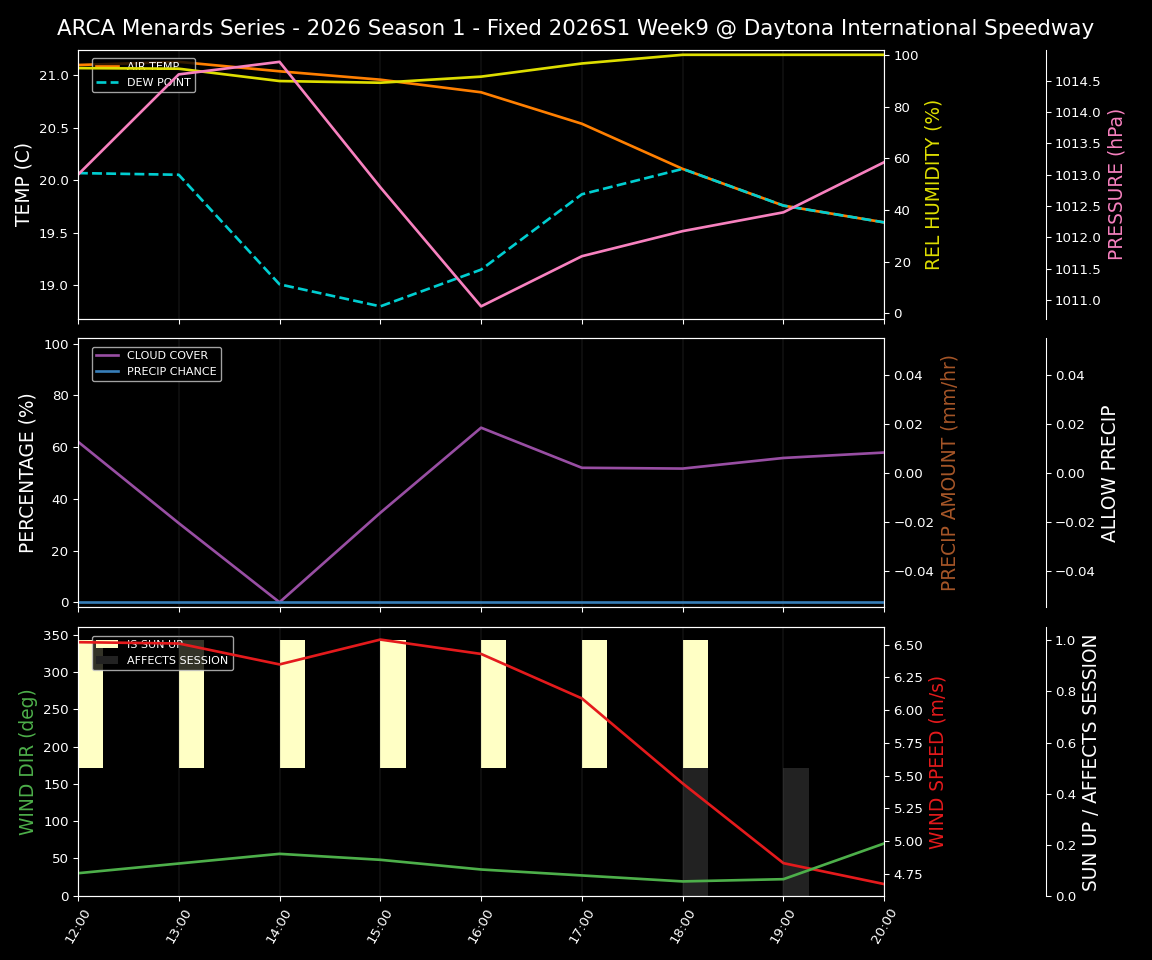Select the CLOUD COVER legend entry
This screenshot has width=1152, height=960.
[x=165, y=355]
